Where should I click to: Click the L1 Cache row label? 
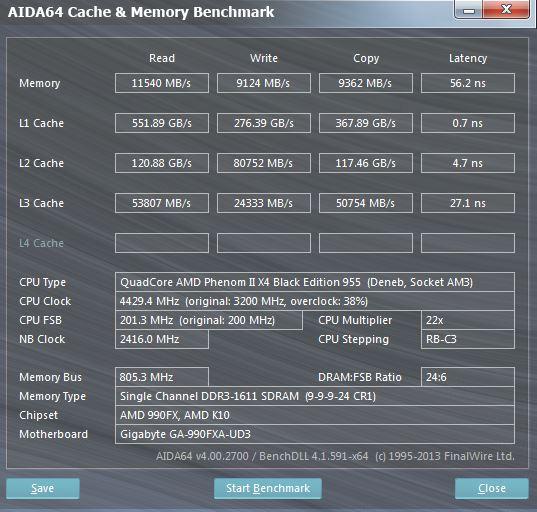tap(41, 123)
